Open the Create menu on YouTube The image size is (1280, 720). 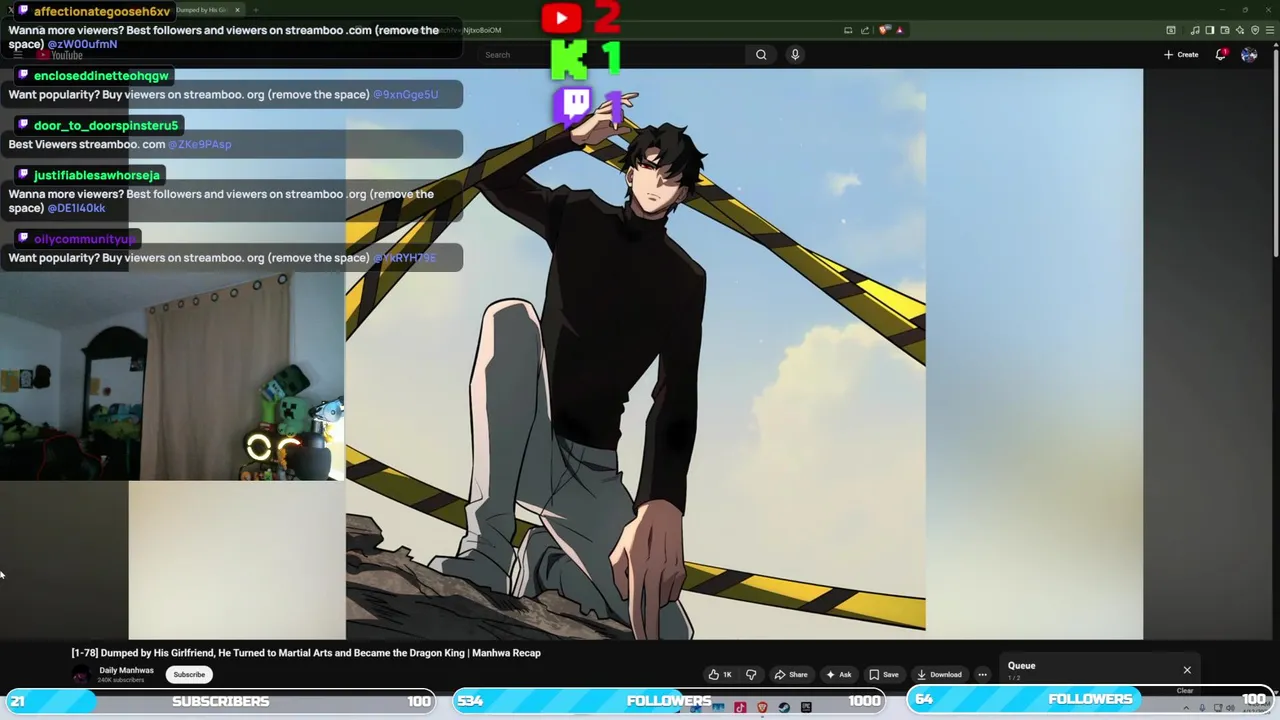pos(1181,55)
